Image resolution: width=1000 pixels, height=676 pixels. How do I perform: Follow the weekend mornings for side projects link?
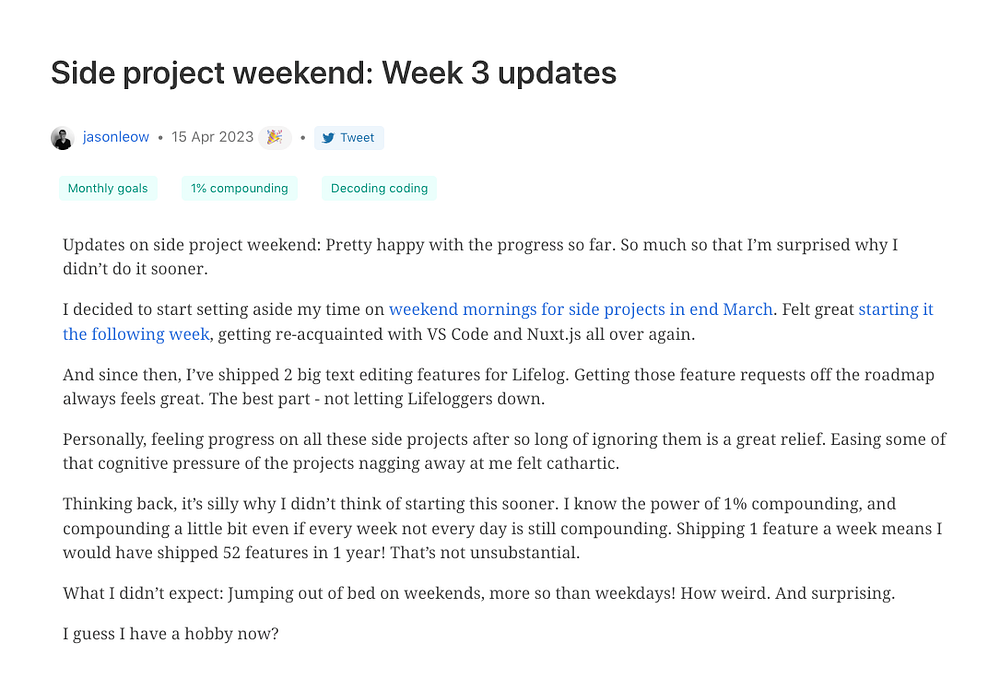coord(580,309)
